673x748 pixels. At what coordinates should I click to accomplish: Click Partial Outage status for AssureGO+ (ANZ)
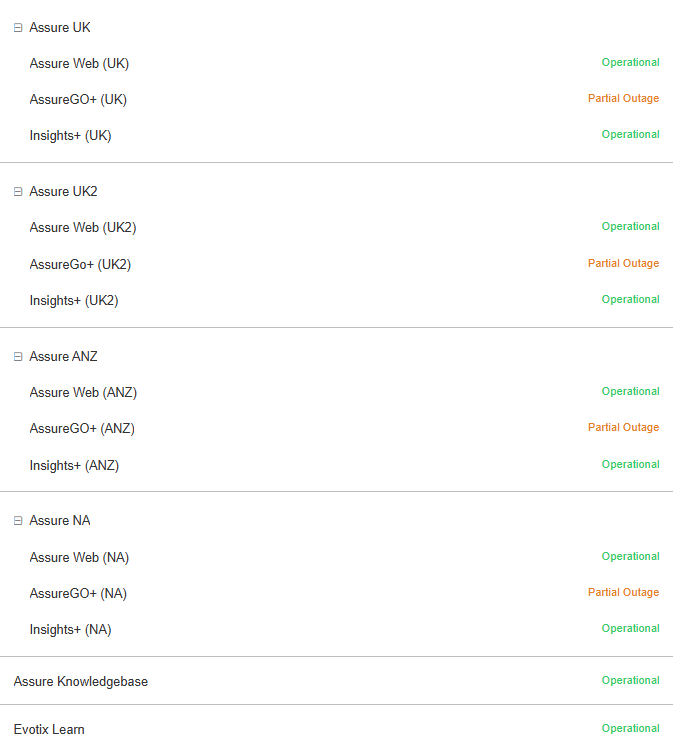[623, 427]
